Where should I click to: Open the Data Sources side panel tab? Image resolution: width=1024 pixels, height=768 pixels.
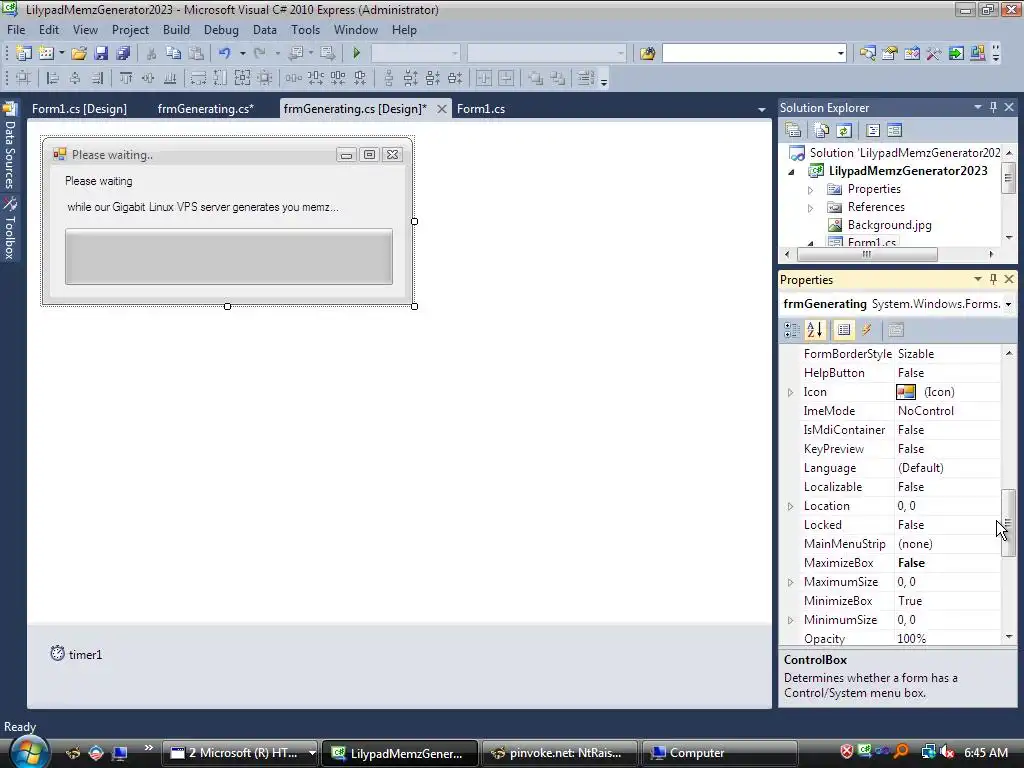(x=10, y=145)
